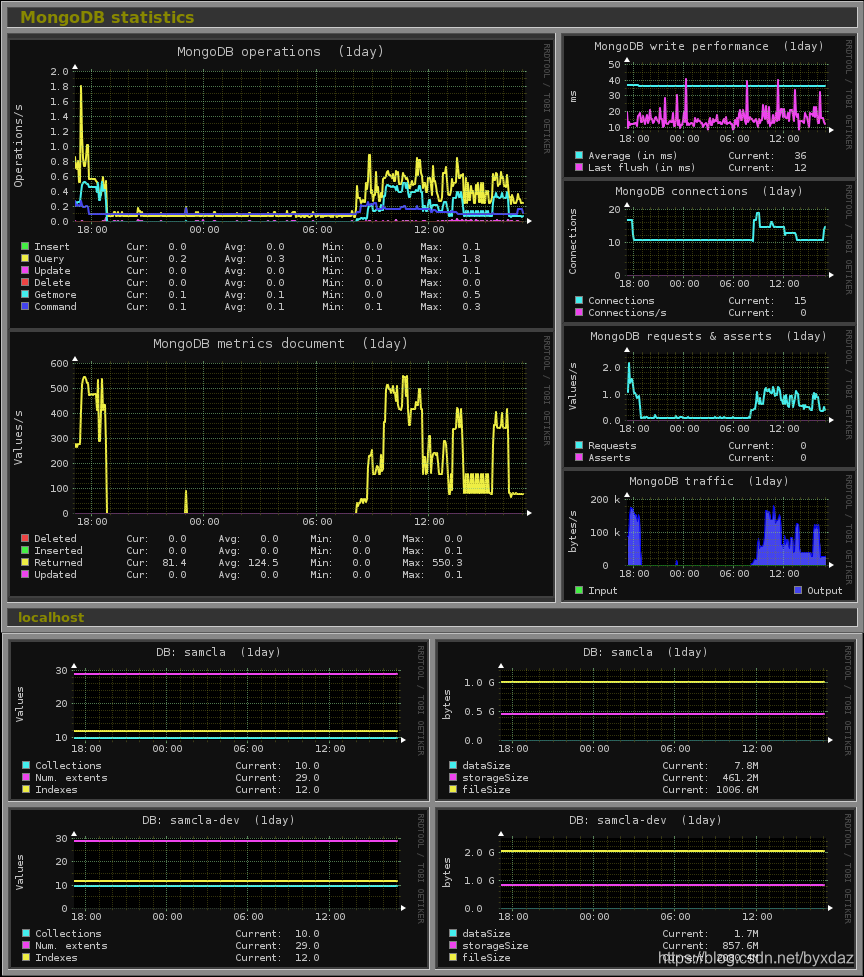Click the magenta Last flush swatch
The height and width of the screenshot is (977, 864).
coord(579,168)
